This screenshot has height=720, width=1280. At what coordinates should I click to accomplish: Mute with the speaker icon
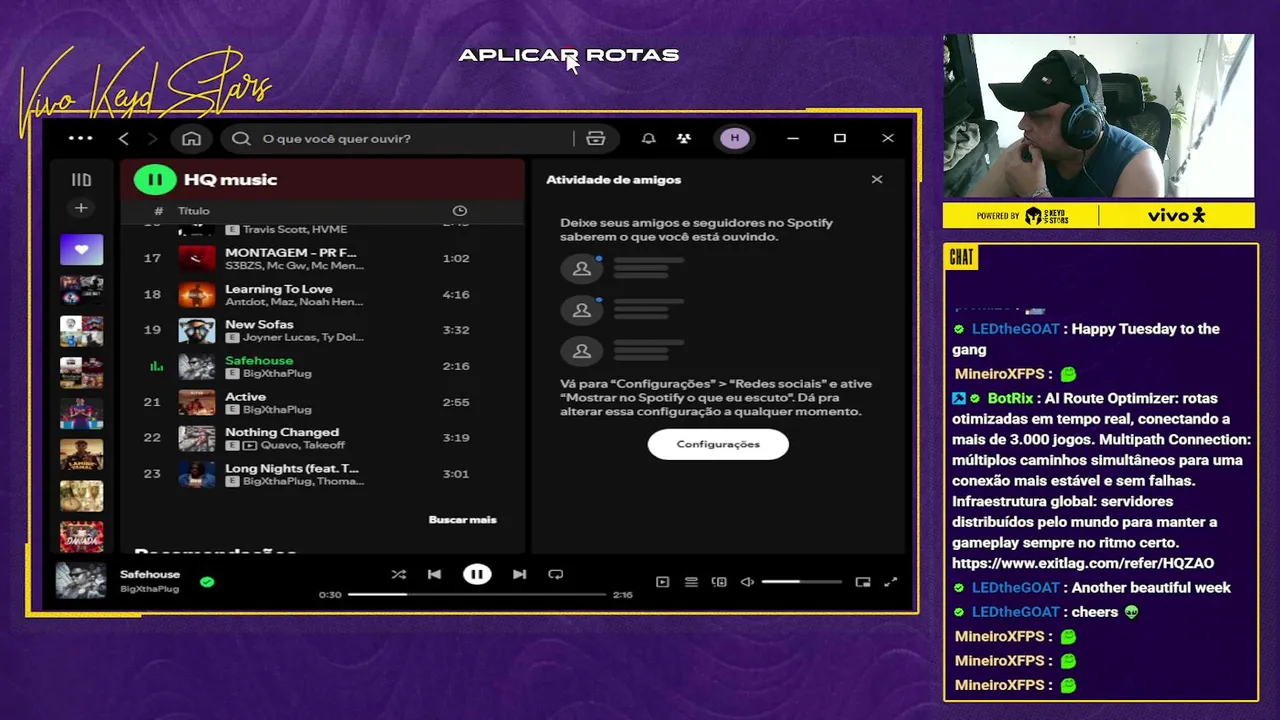(x=746, y=581)
